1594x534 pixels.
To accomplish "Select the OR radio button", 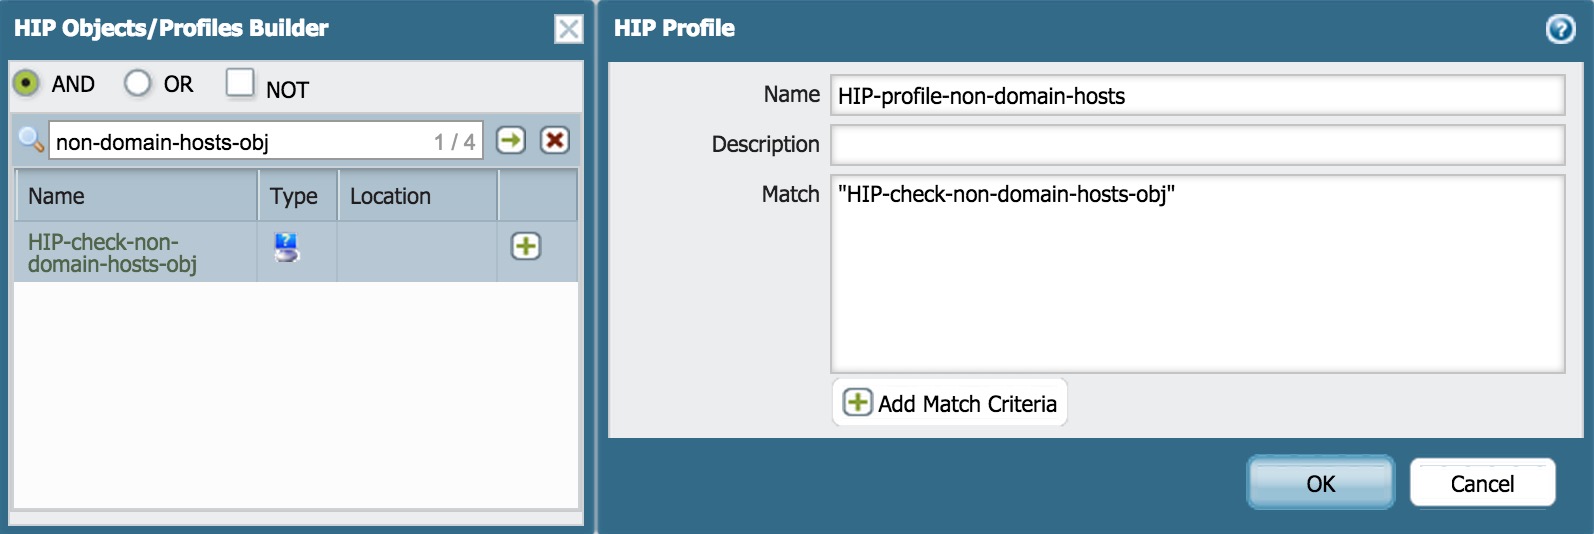I will (138, 83).
